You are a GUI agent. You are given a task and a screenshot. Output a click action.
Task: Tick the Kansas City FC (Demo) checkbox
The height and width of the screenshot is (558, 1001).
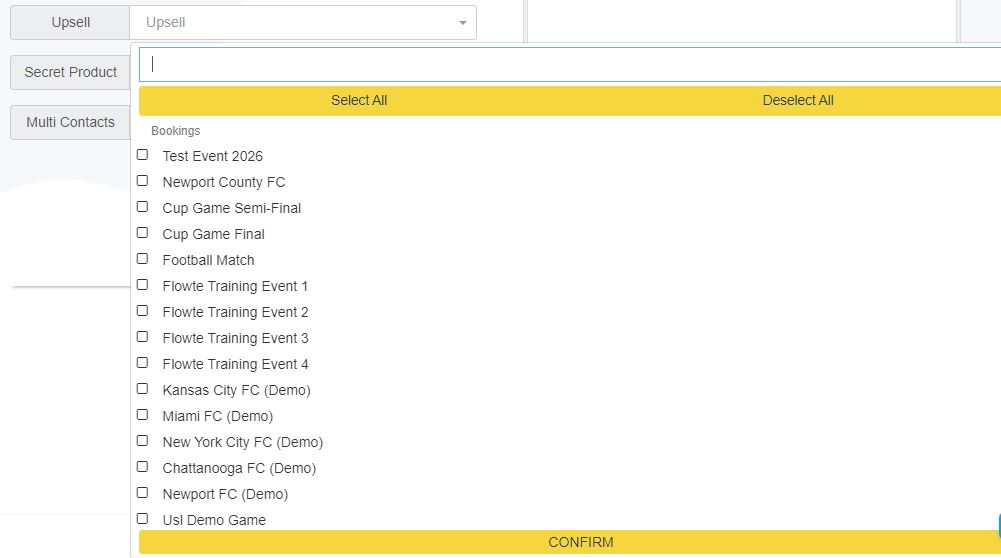142,389
